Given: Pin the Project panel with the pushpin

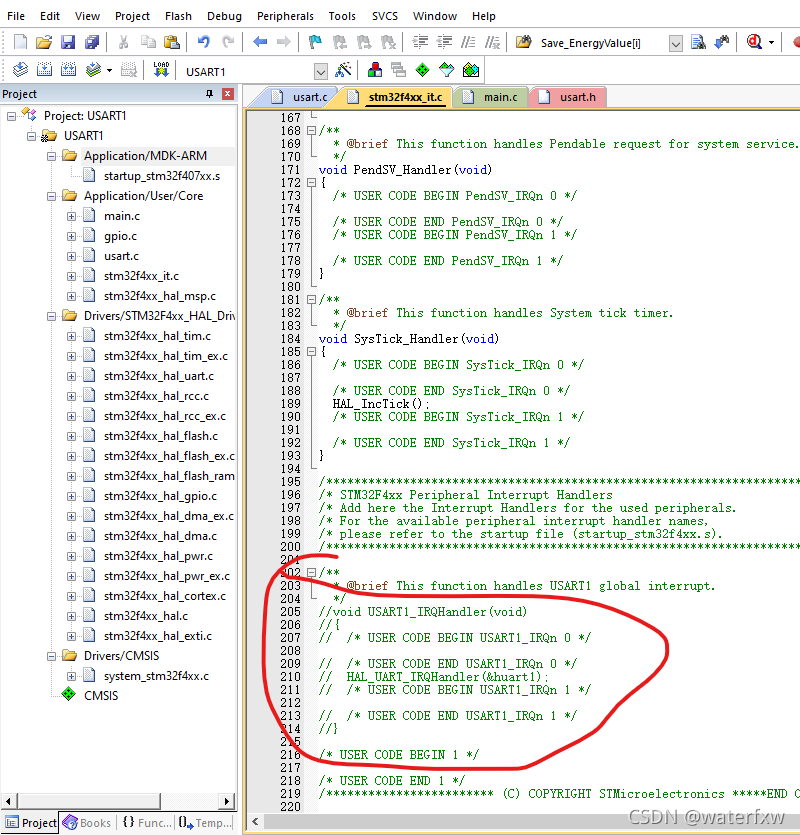Looking at the screenshot, I should point(209,94).
